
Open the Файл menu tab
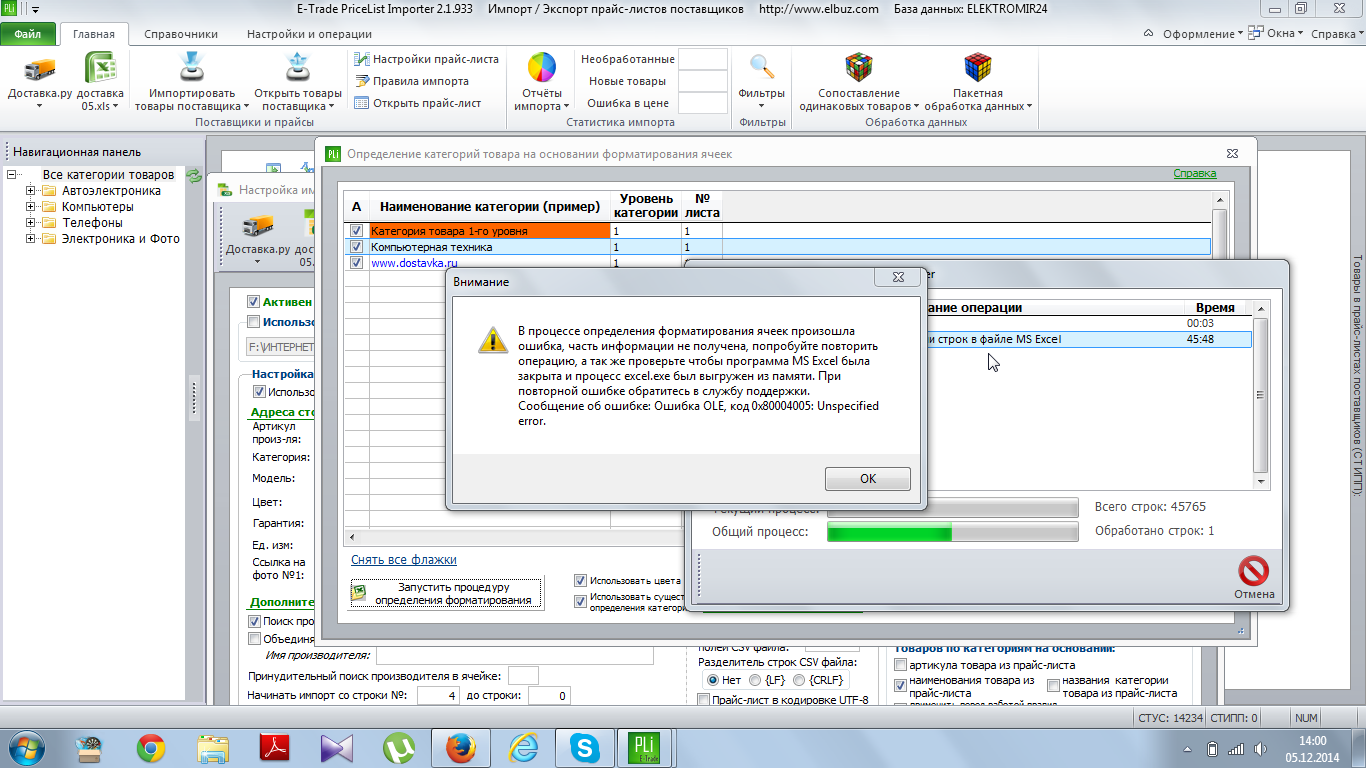(x=28, y=34)
